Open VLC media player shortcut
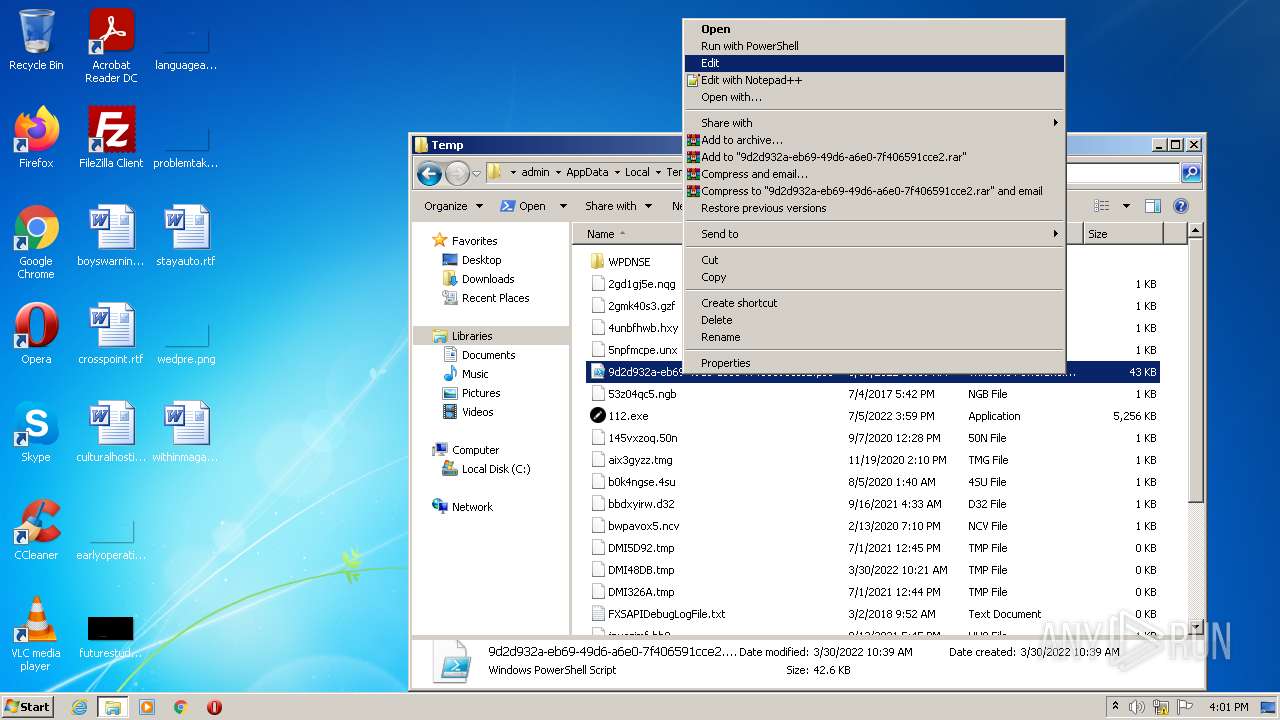Image resolution: width=1280 pixels, height=720 pixels. coord(36,634)
